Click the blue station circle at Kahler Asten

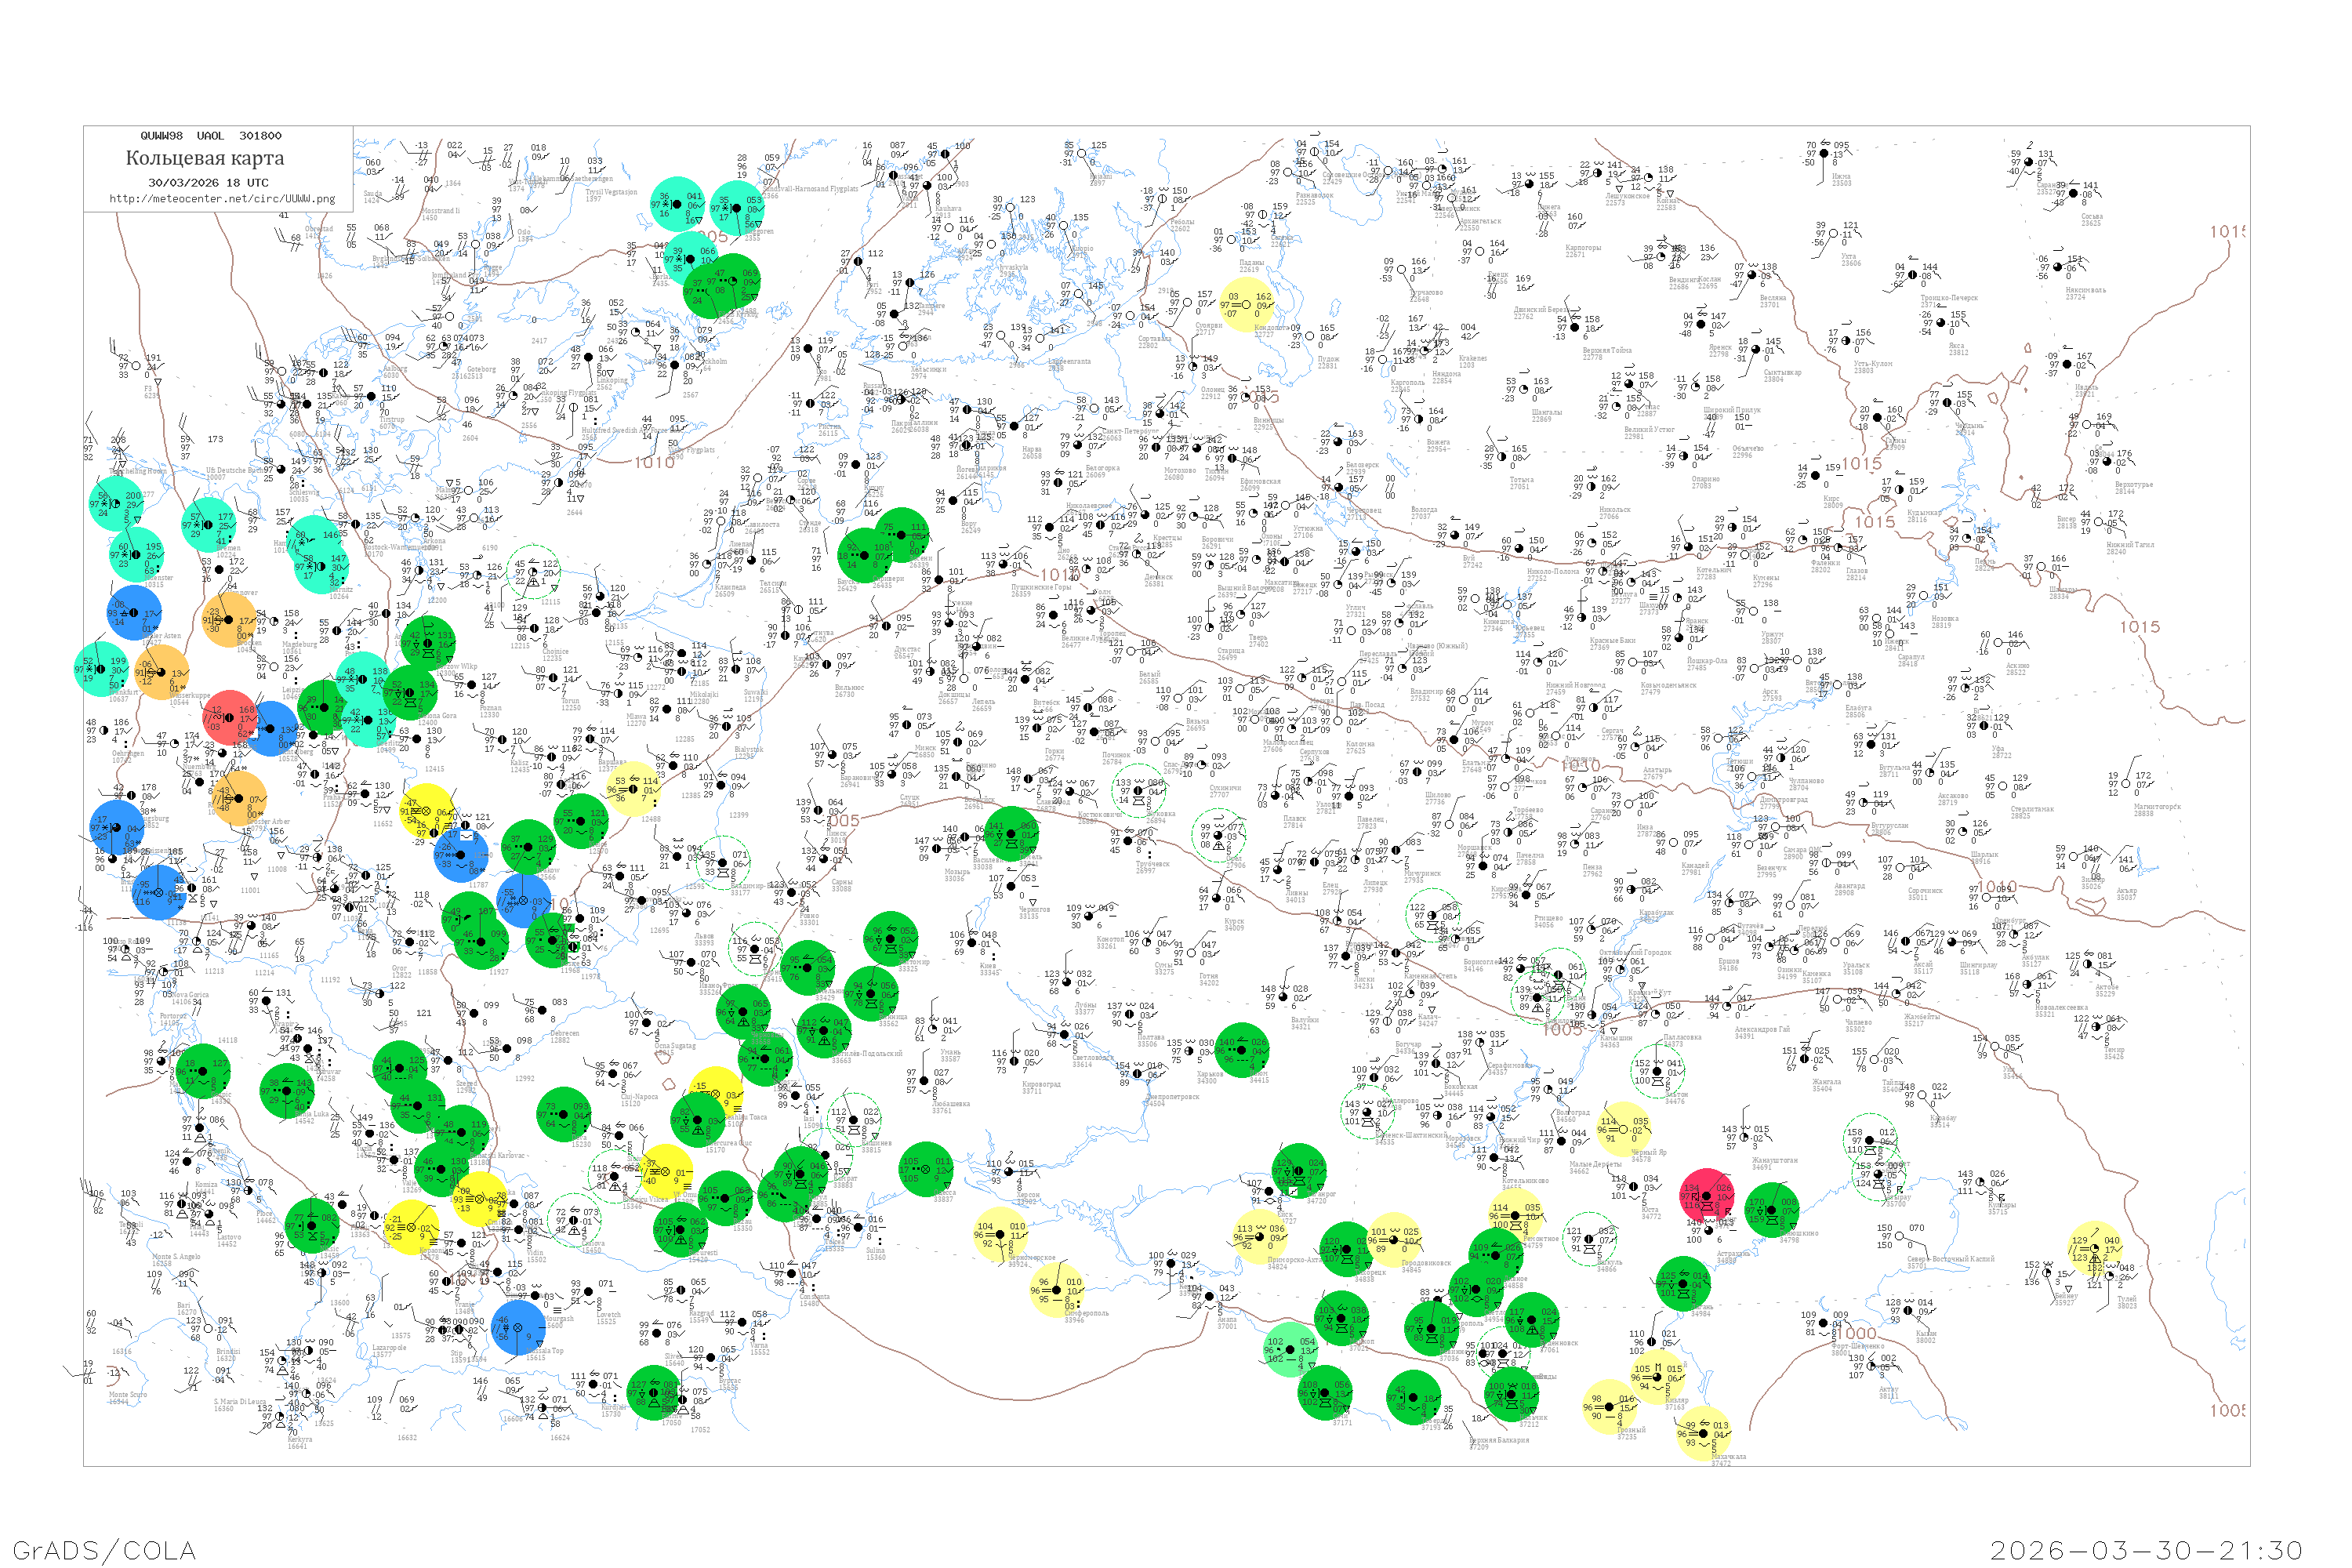click(135, 612)
